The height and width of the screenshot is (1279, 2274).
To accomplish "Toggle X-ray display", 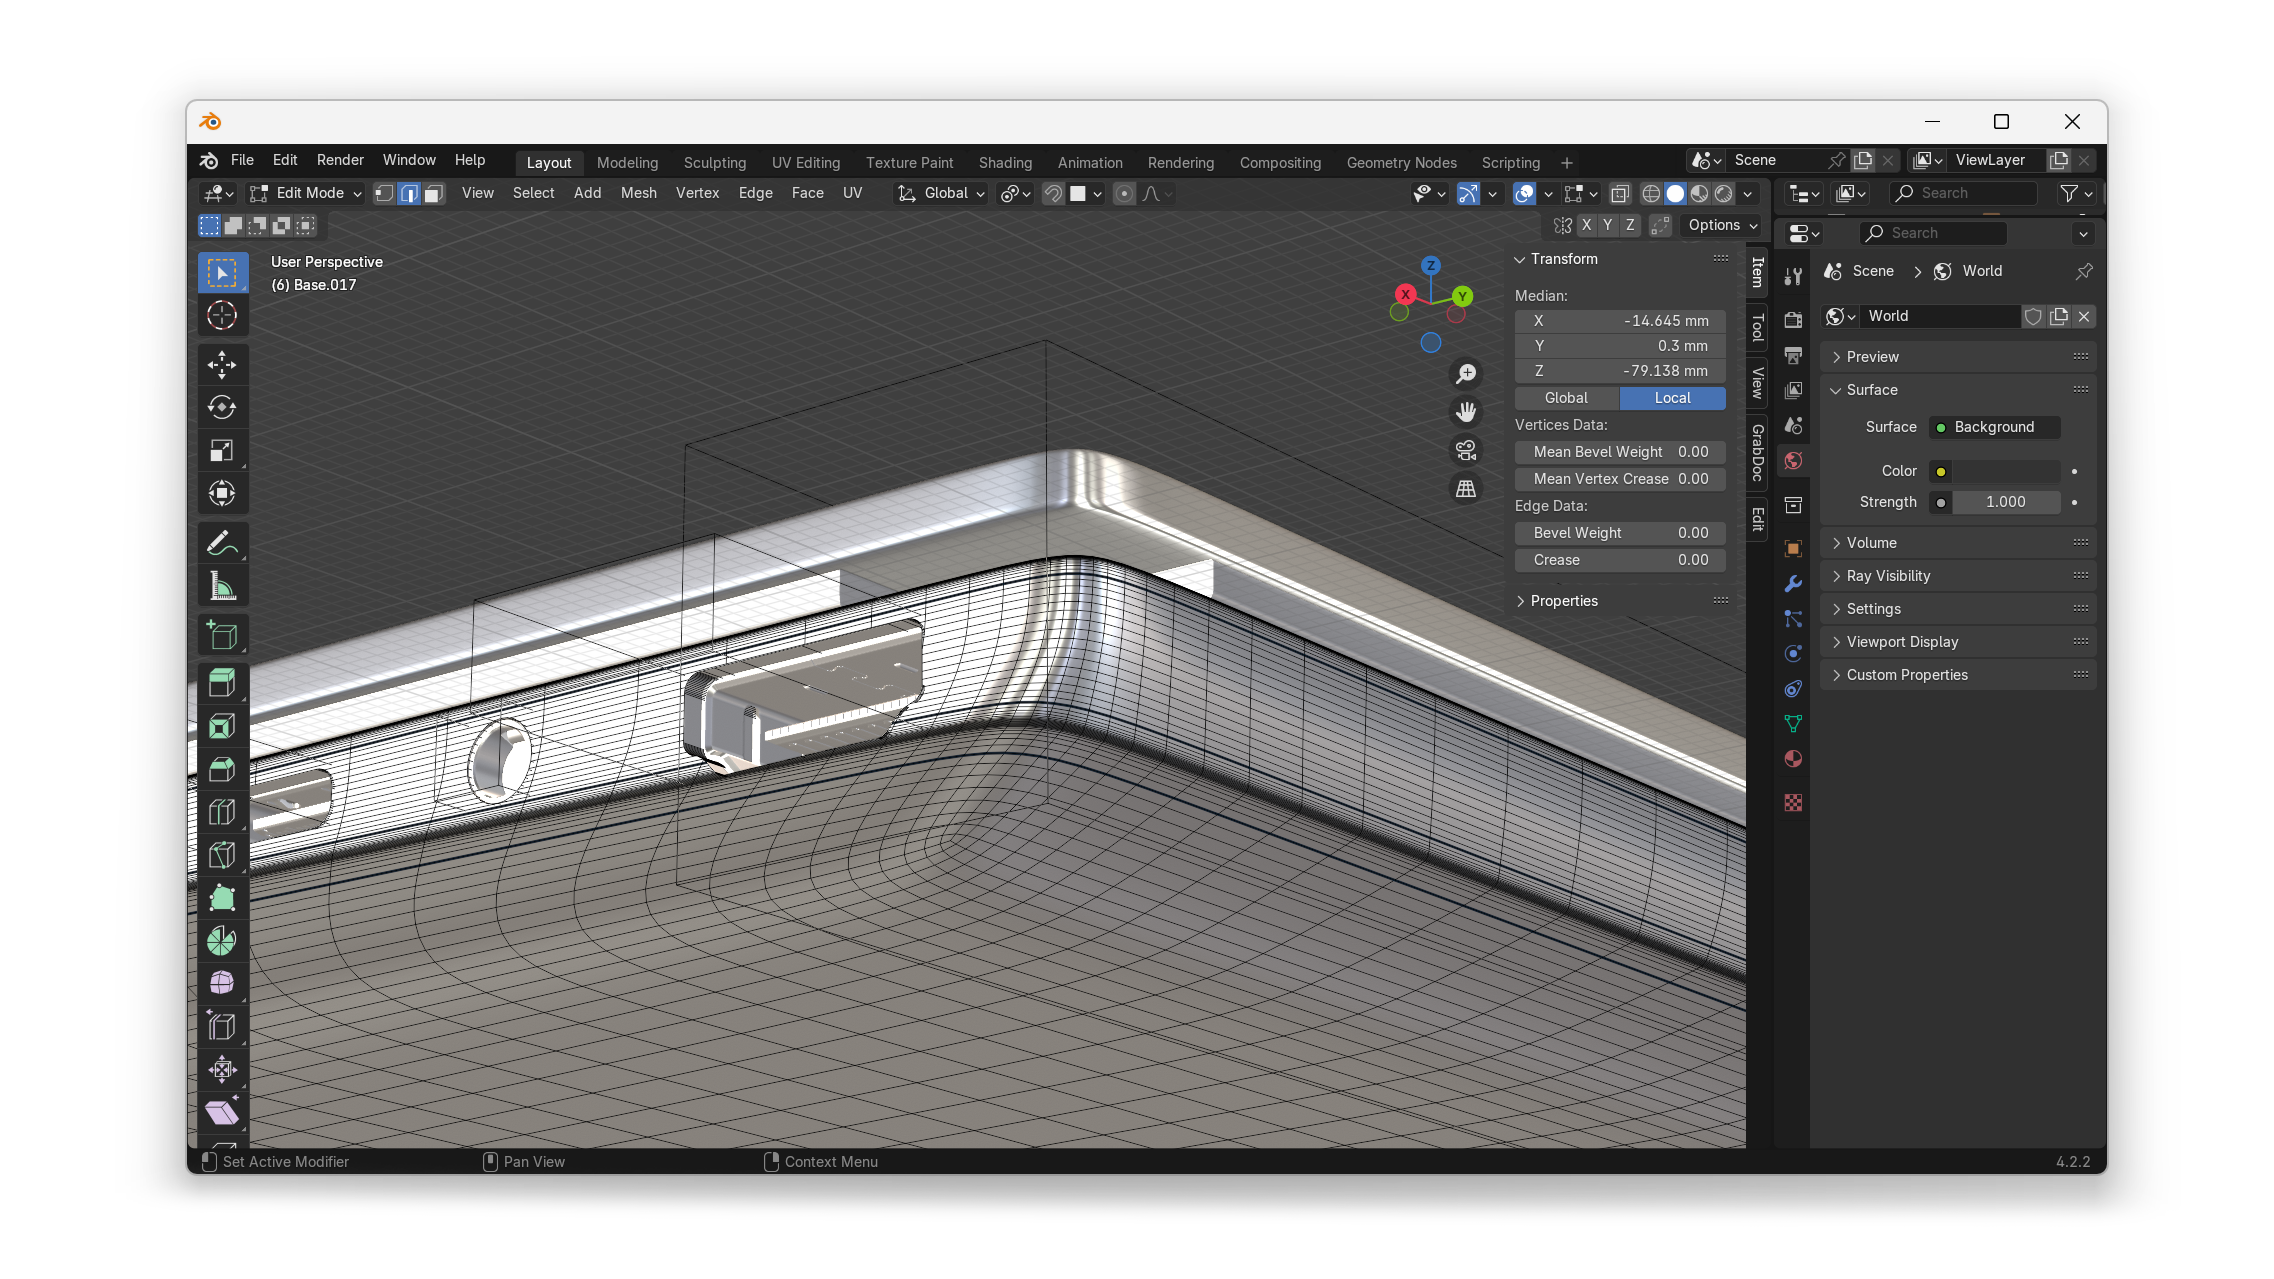I will coord(1620,194).
